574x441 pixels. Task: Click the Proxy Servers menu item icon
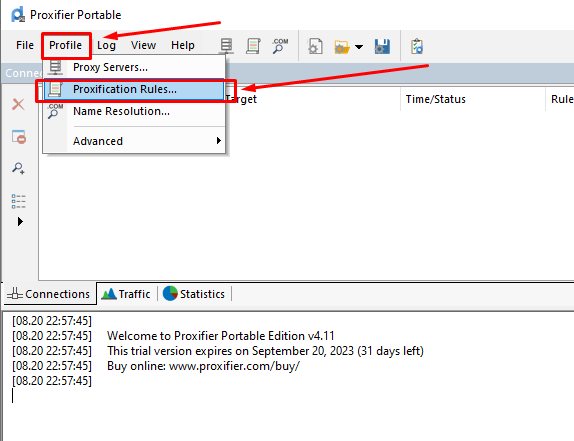55,67
